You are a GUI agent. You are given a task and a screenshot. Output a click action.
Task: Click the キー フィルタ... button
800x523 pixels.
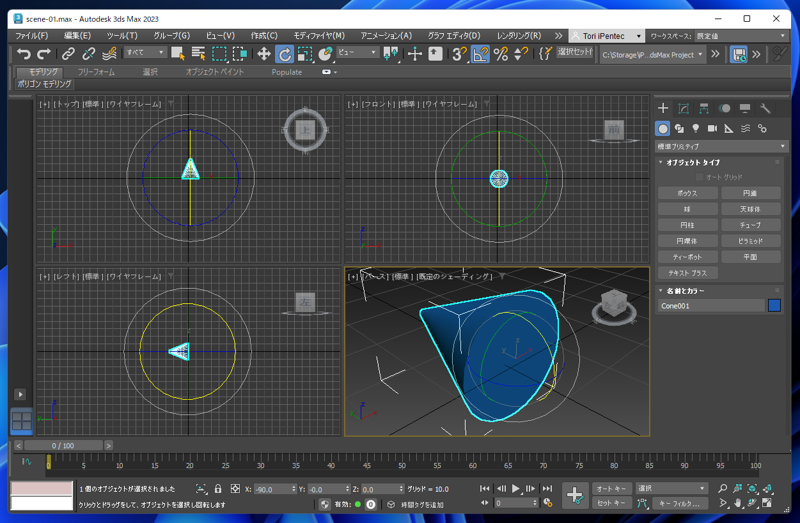tap(680, 503)
